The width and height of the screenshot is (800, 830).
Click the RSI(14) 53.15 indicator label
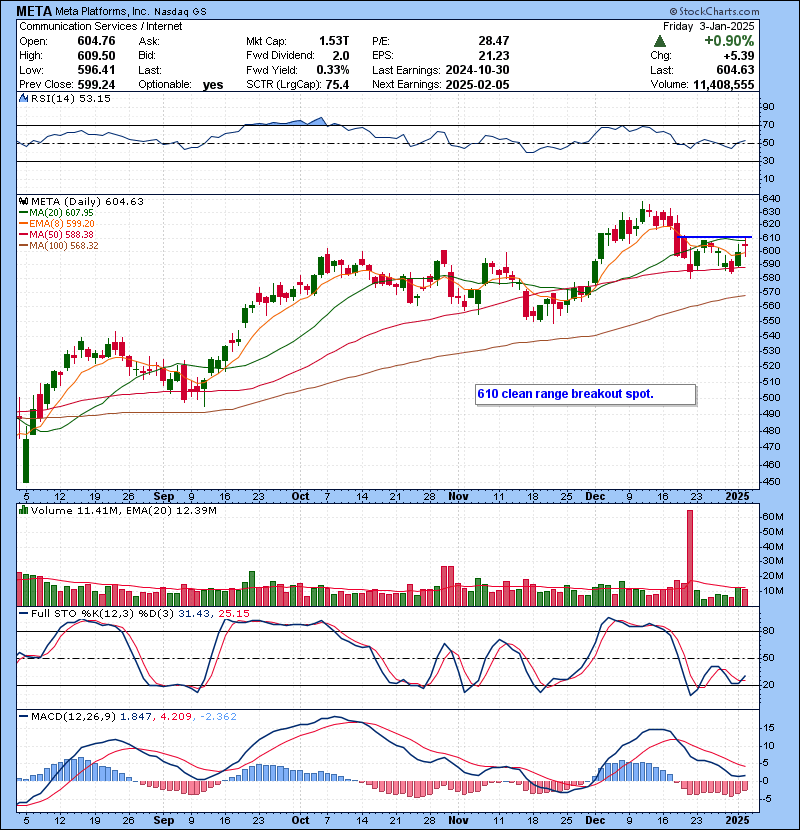[71, 98]
